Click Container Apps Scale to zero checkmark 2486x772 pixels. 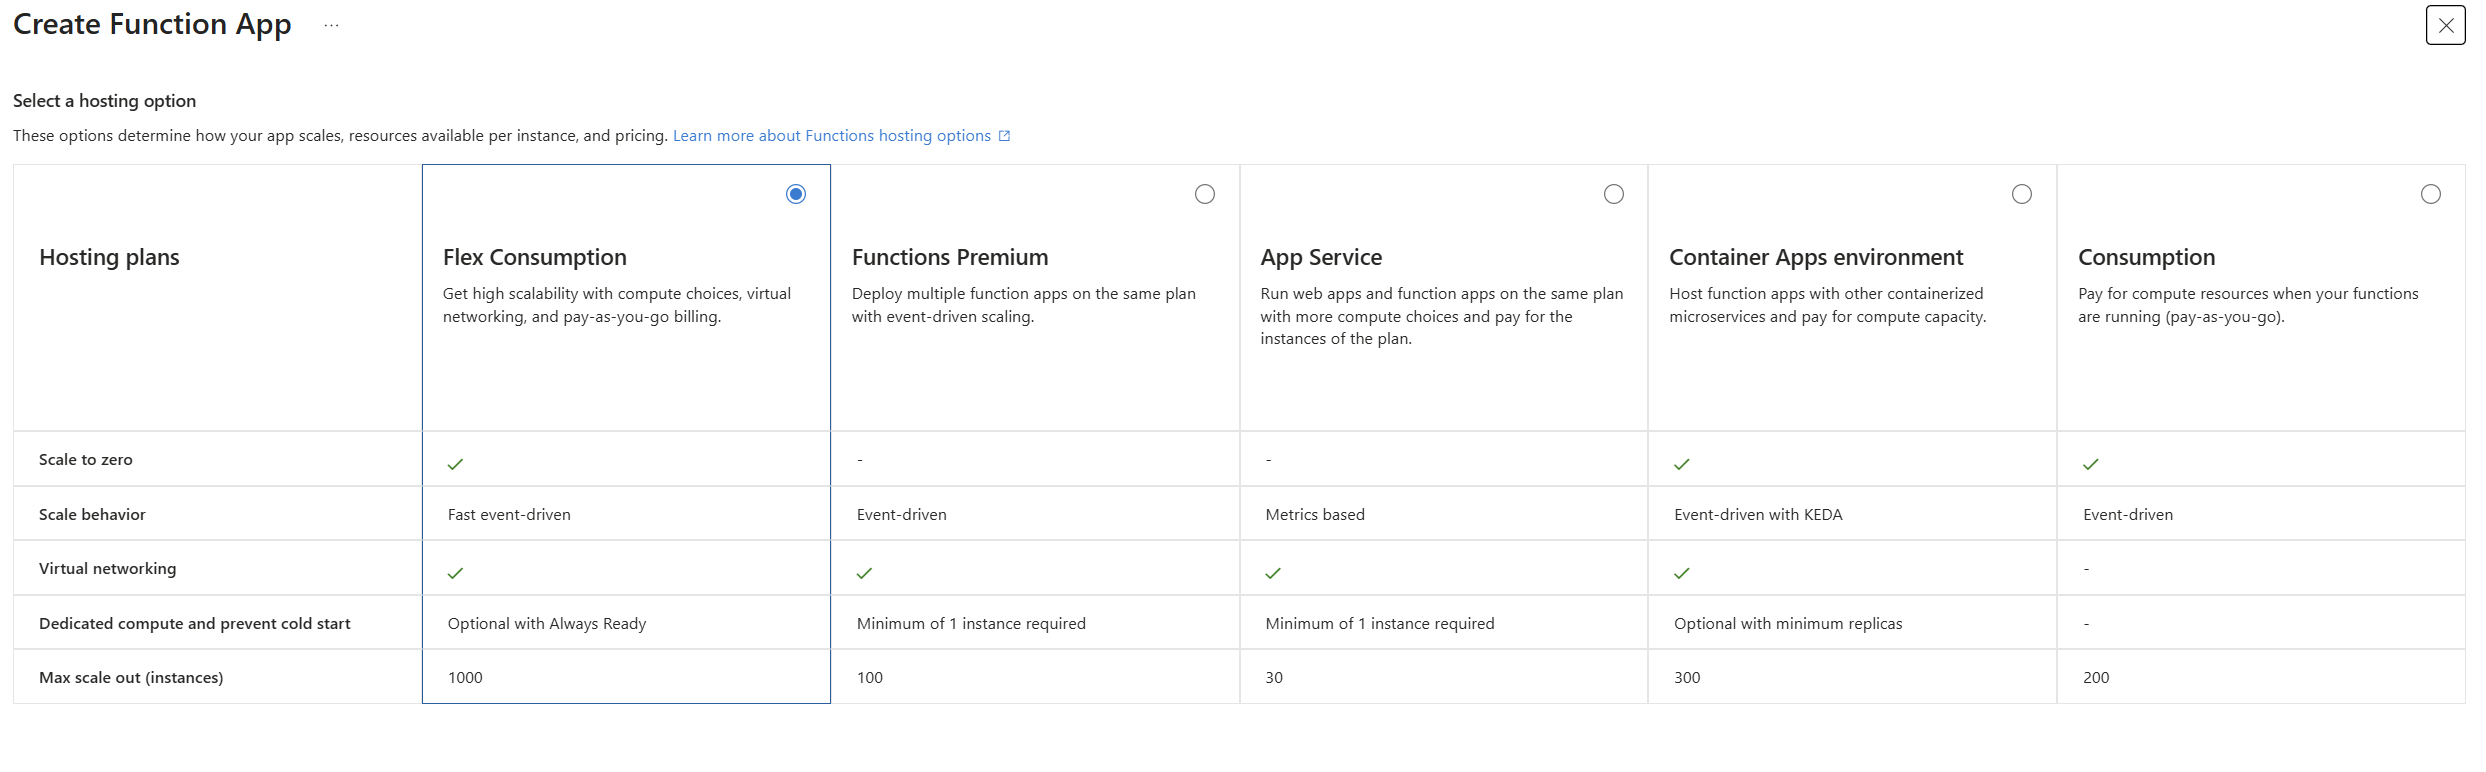click(x=1682, y=464)
